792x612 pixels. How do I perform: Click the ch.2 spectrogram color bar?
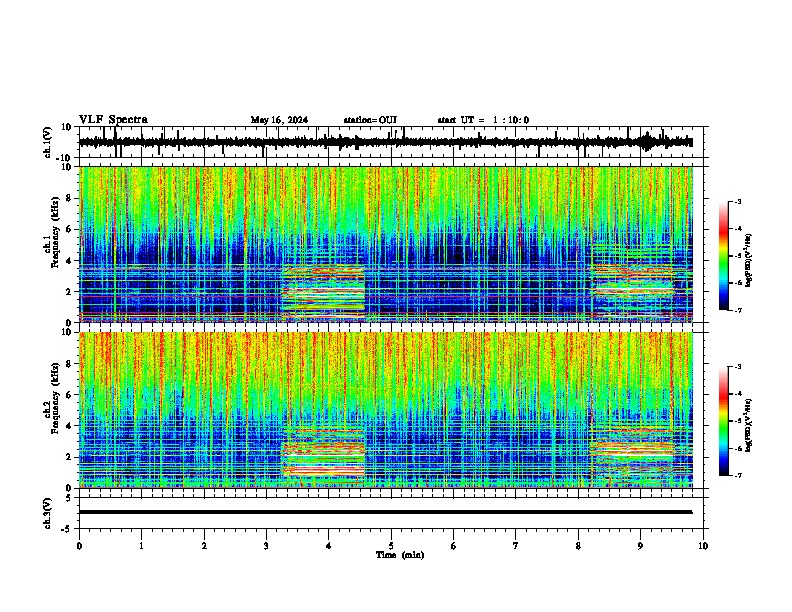click(723, 421)
